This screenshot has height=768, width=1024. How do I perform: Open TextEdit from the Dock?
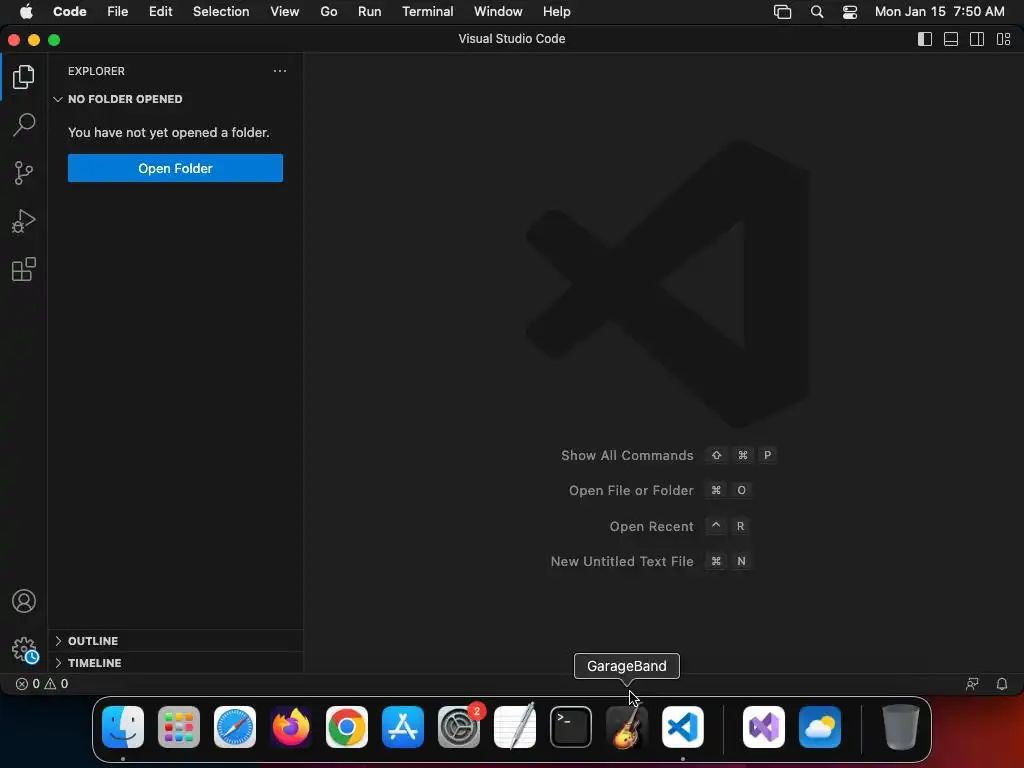pos(515,727)
